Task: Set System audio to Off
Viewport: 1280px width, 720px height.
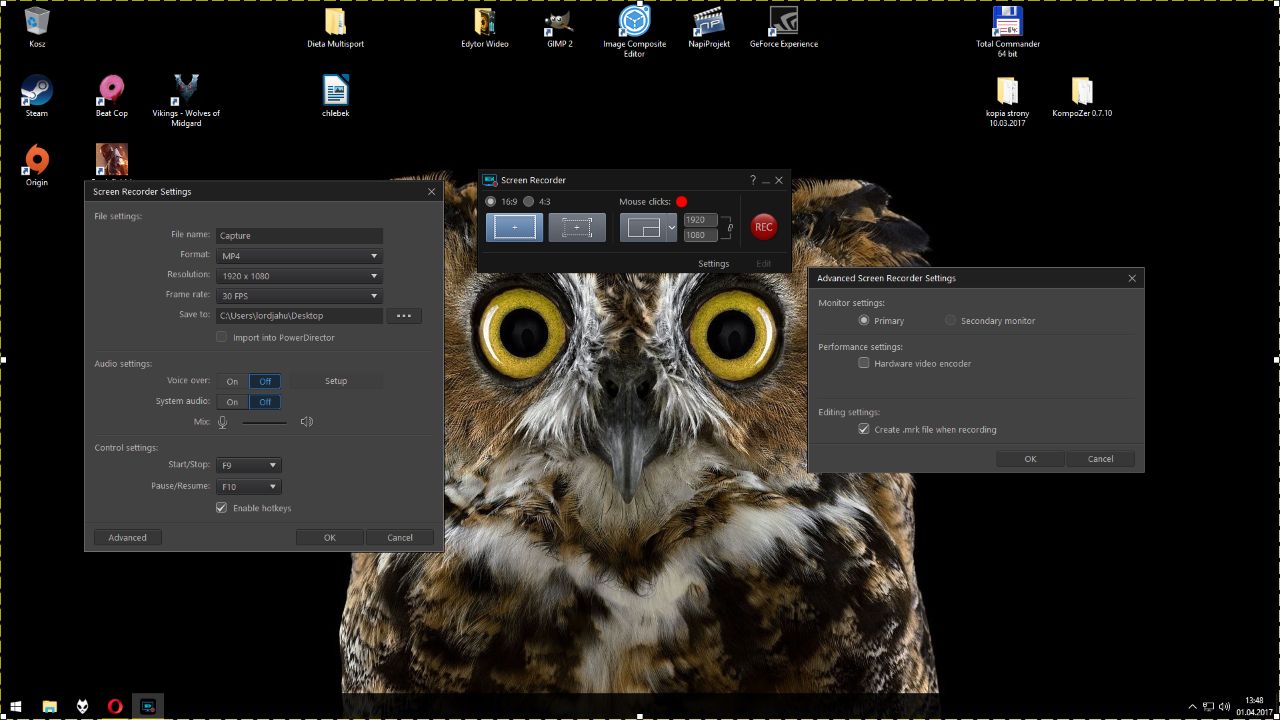Action: coord(265,402)
